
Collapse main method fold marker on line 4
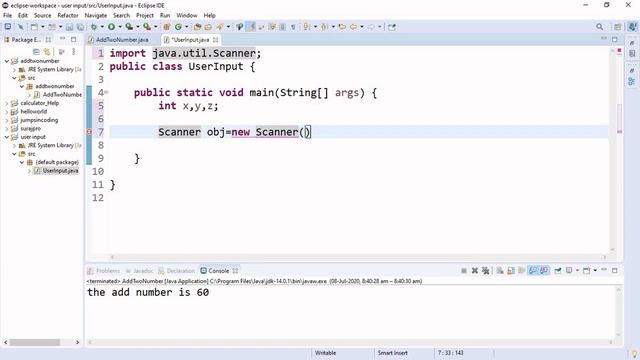coord(106,92)
